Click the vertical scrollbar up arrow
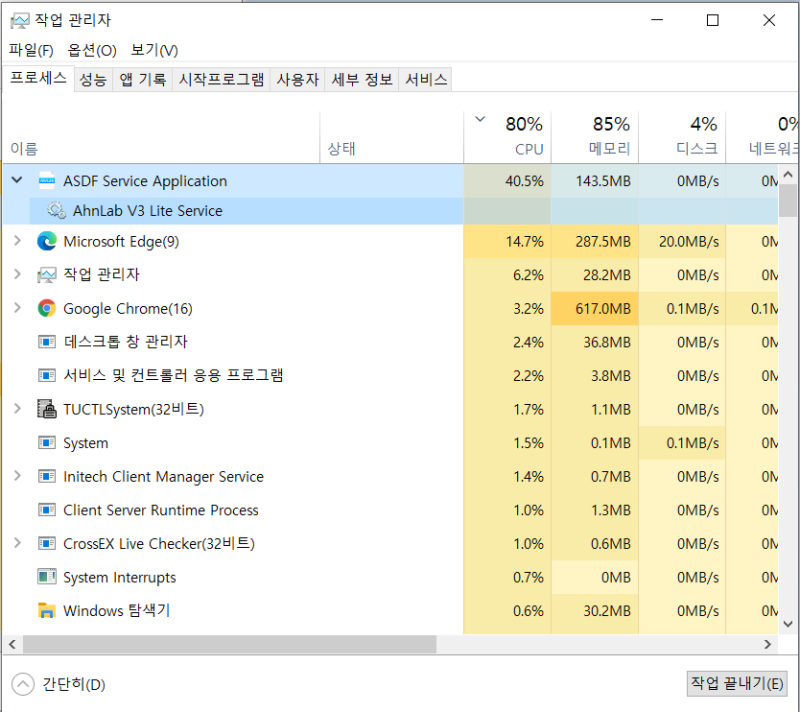Viewport: 800px width, 712px height. point(788,175)
